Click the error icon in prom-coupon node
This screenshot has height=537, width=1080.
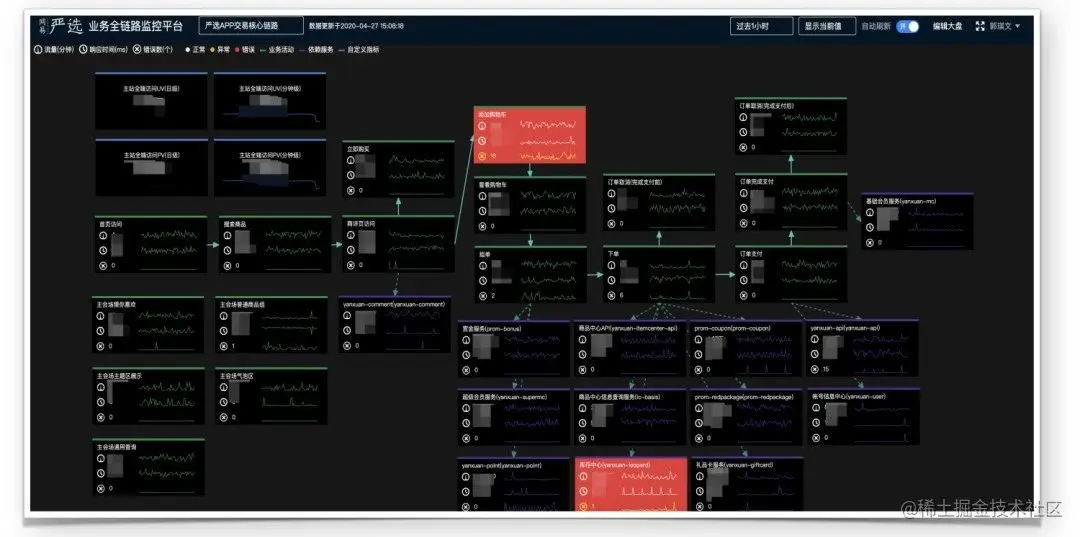pos(698,370)
